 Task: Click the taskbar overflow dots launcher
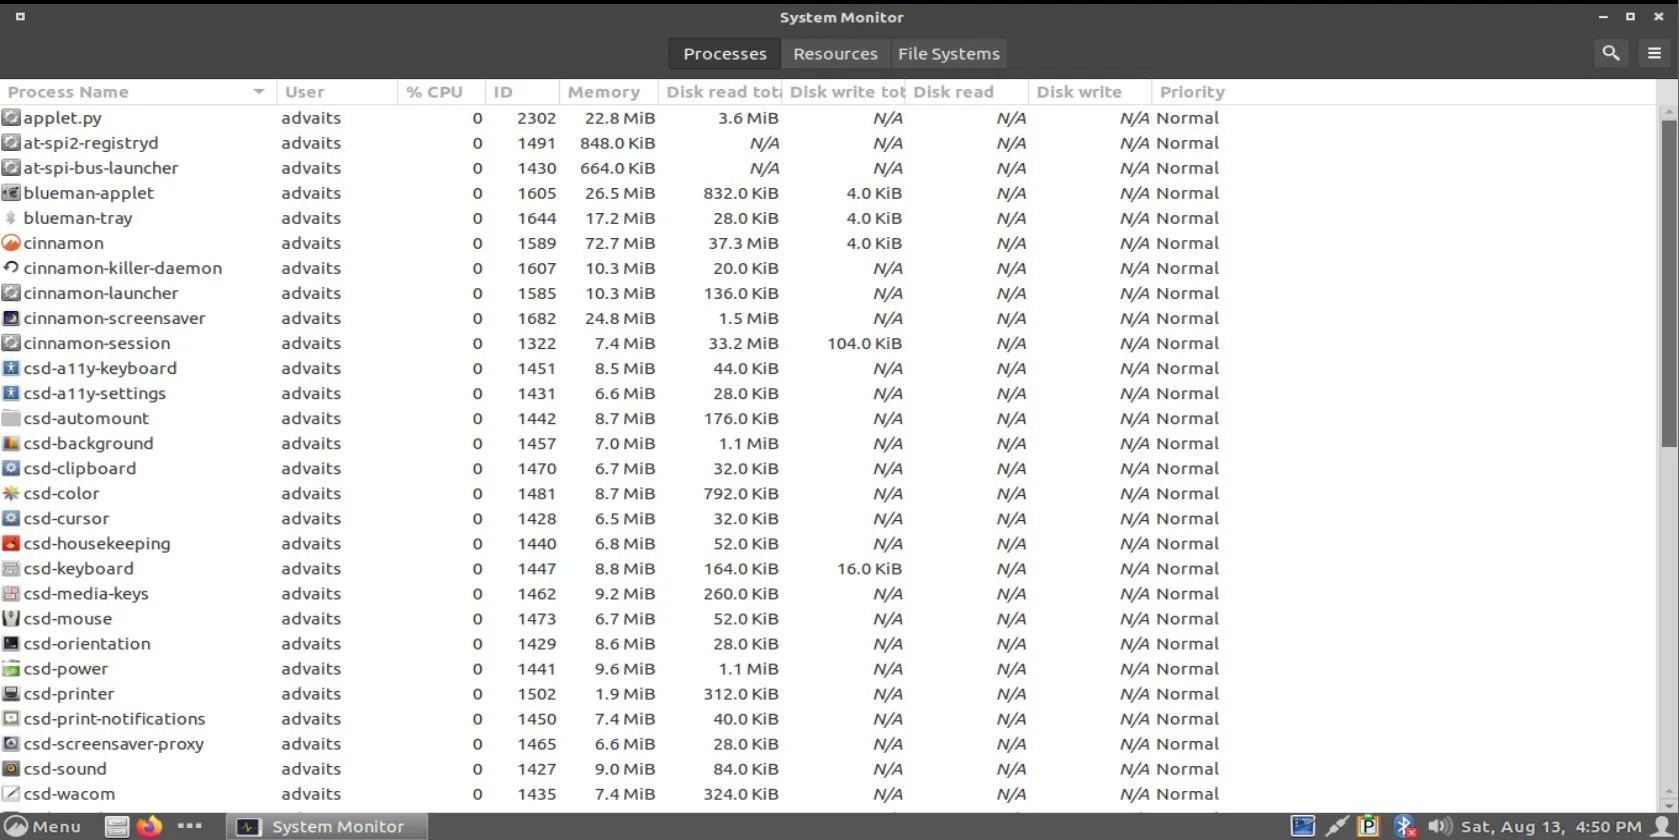tap(189, 826)
